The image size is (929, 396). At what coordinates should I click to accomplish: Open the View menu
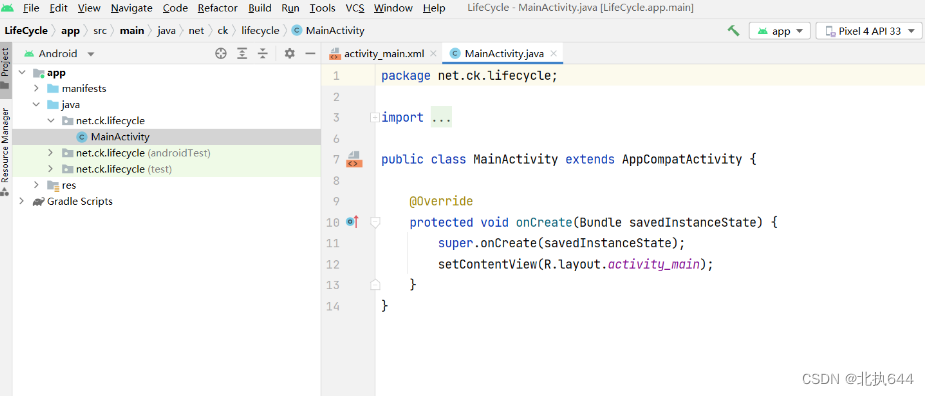tap(89, 8)
